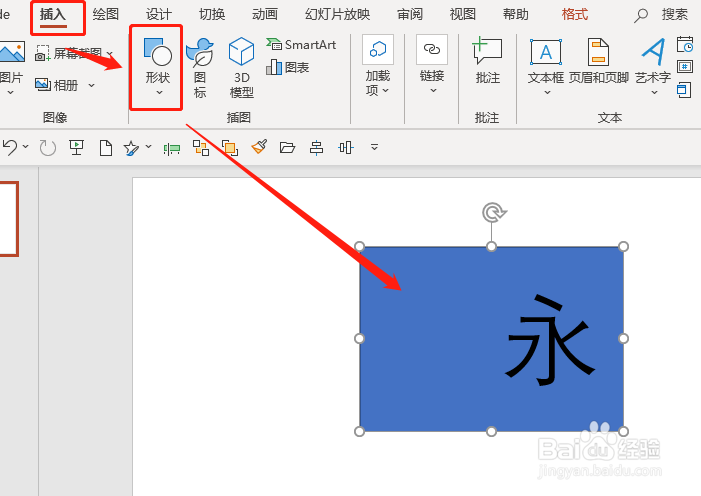Insert an icon with 图标 button
This screenshot has height=496, width=701.
tap(200, 68)
